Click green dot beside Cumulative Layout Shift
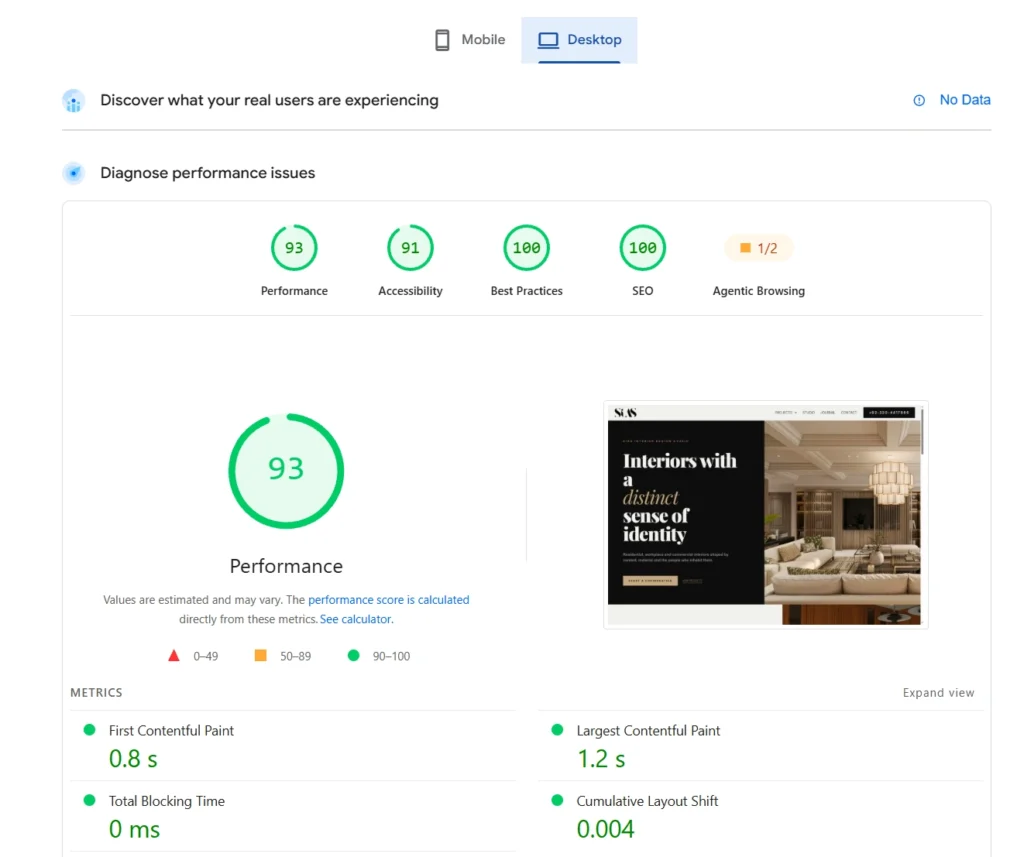This screenshot has width=1024, height=857. tap(557, 800)
